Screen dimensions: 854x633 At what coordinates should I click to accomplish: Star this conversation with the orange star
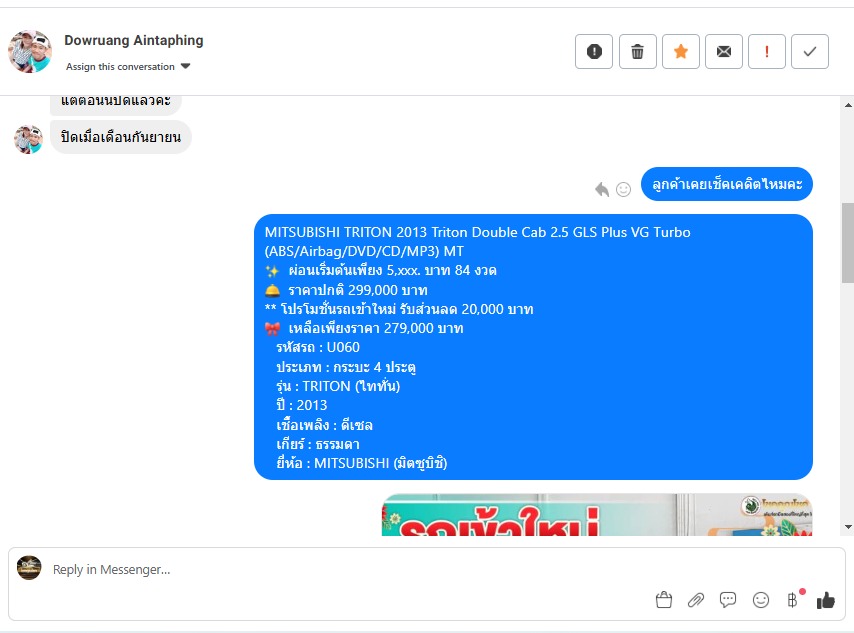click(680, 52)
